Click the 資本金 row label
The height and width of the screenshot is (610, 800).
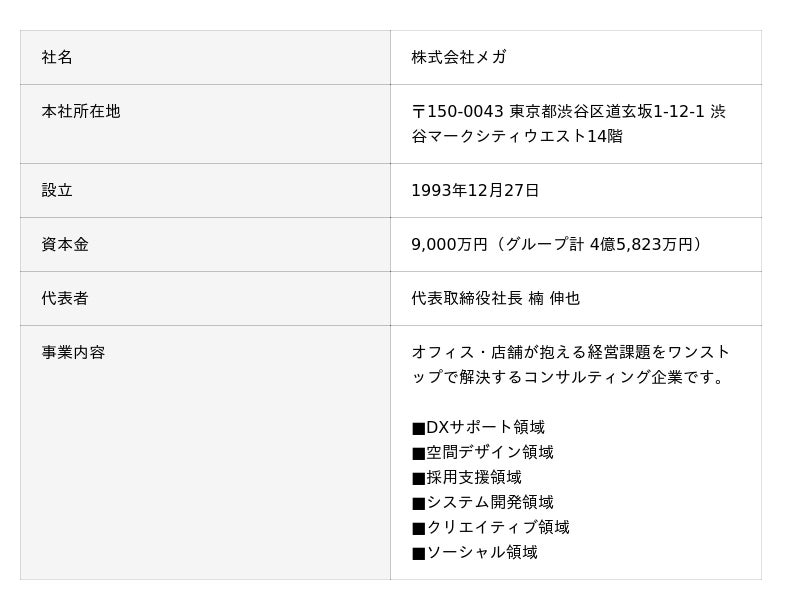[x=65, y=244]
